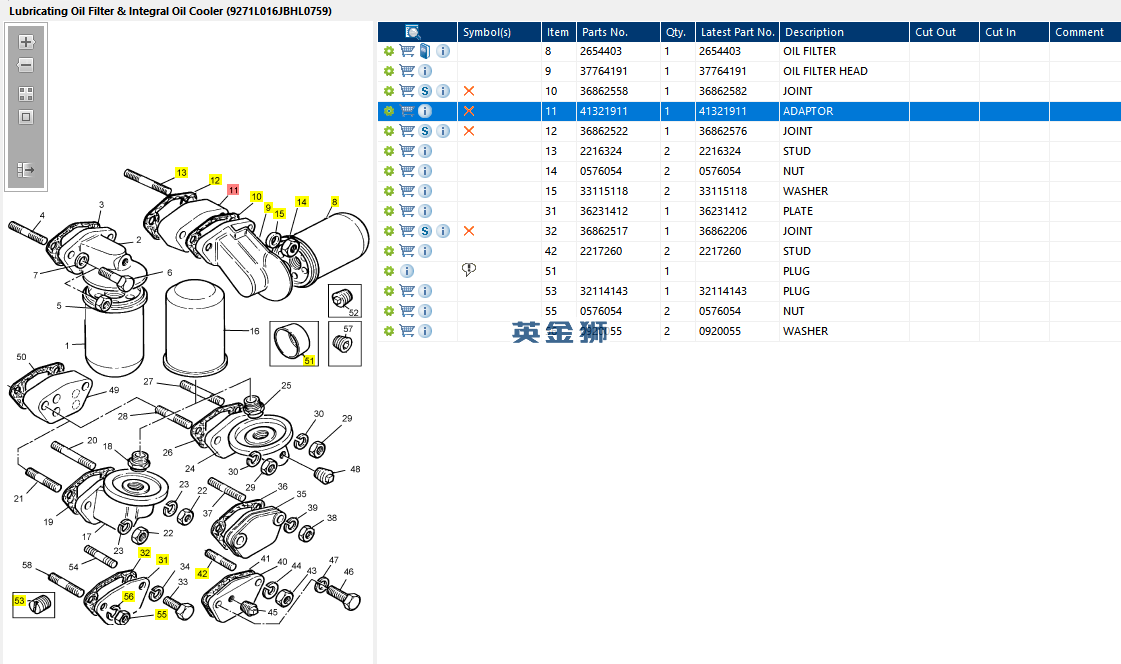Click red callout 11 in diagram
This screenshot has height=664, width=1121.
point(233,189)
